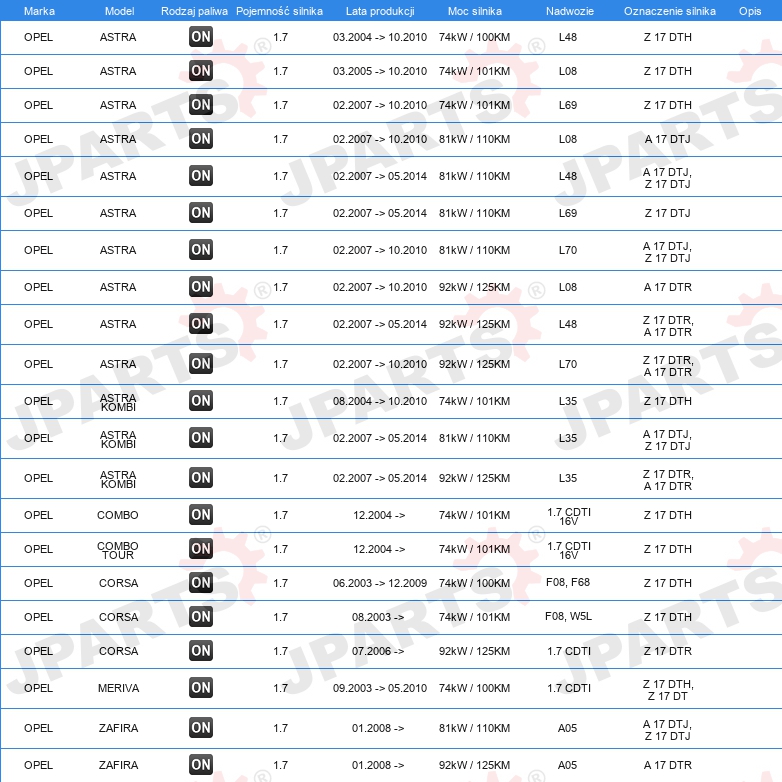
Task: Click the ON diesel badge in Astra 03.2005 row
Action: coord(201,70)
